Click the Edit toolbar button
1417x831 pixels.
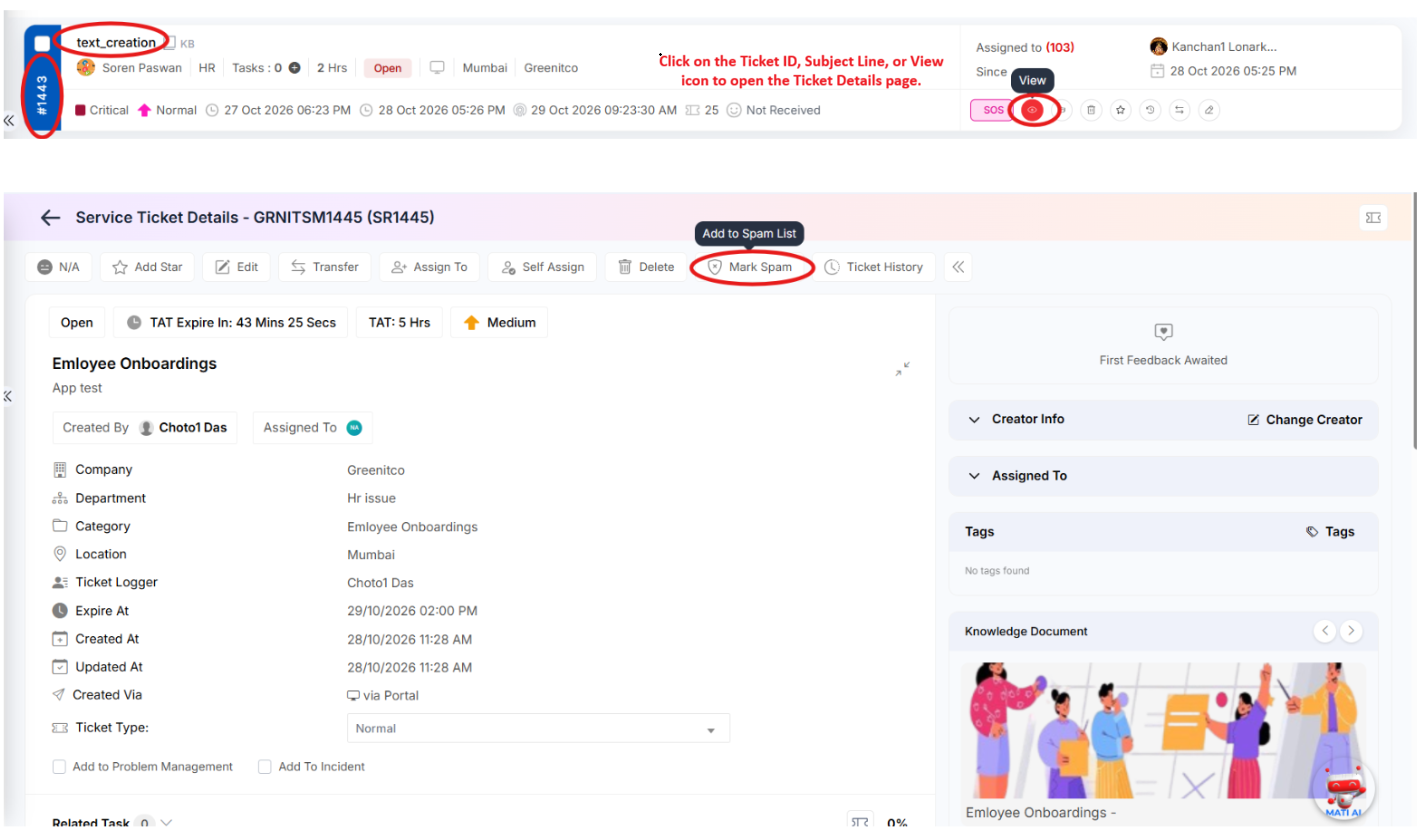pyautogui.click(x=236, y=267)
